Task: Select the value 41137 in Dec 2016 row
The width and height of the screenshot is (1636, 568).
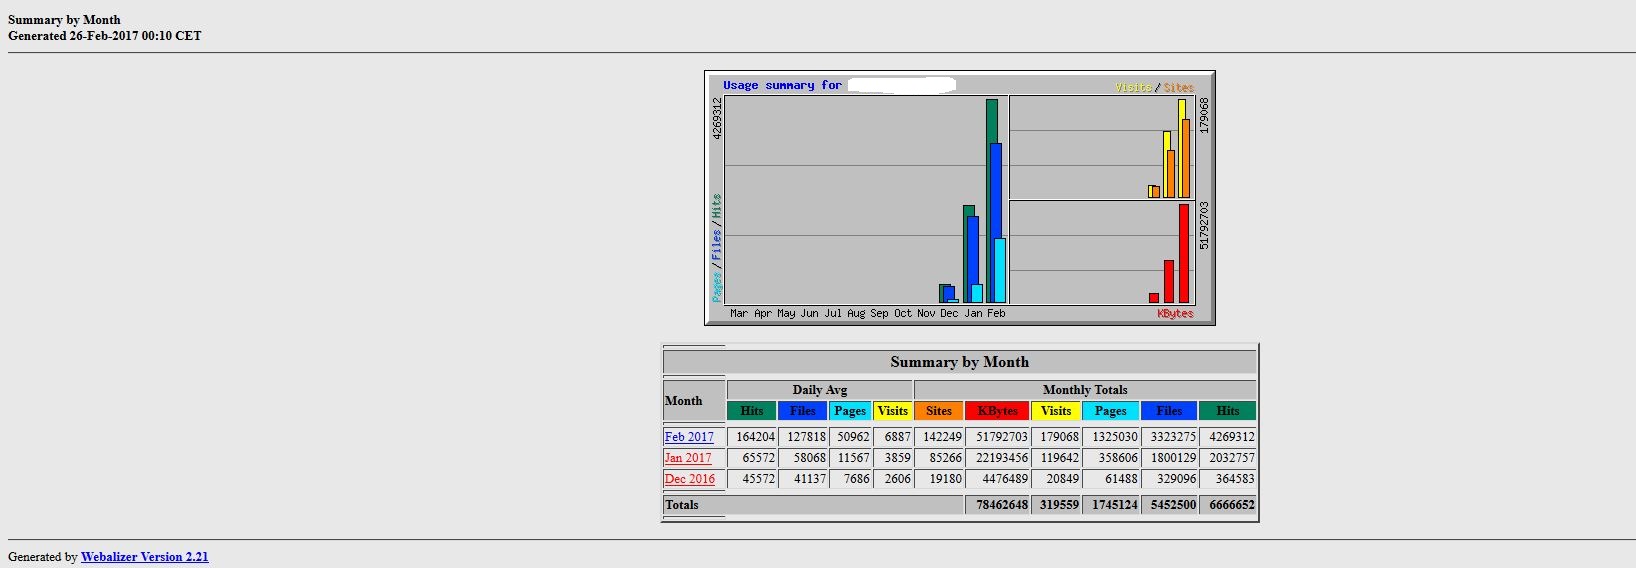Action: pyautogui.click(x=810, y=479)
